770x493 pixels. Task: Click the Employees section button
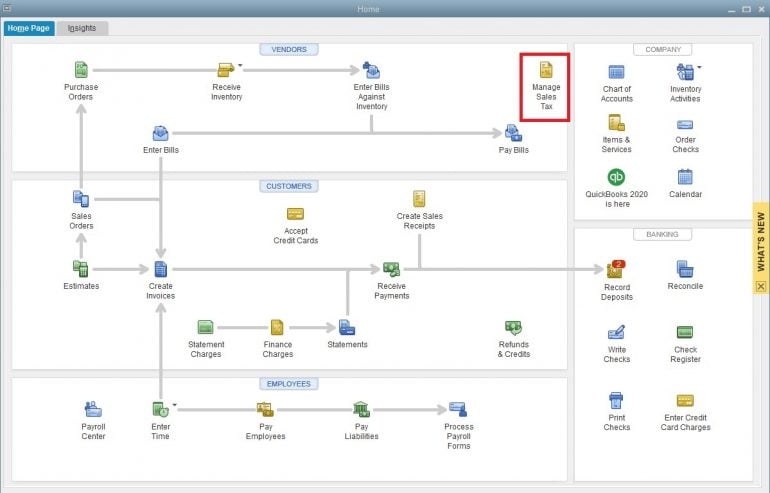pos(288,383)
